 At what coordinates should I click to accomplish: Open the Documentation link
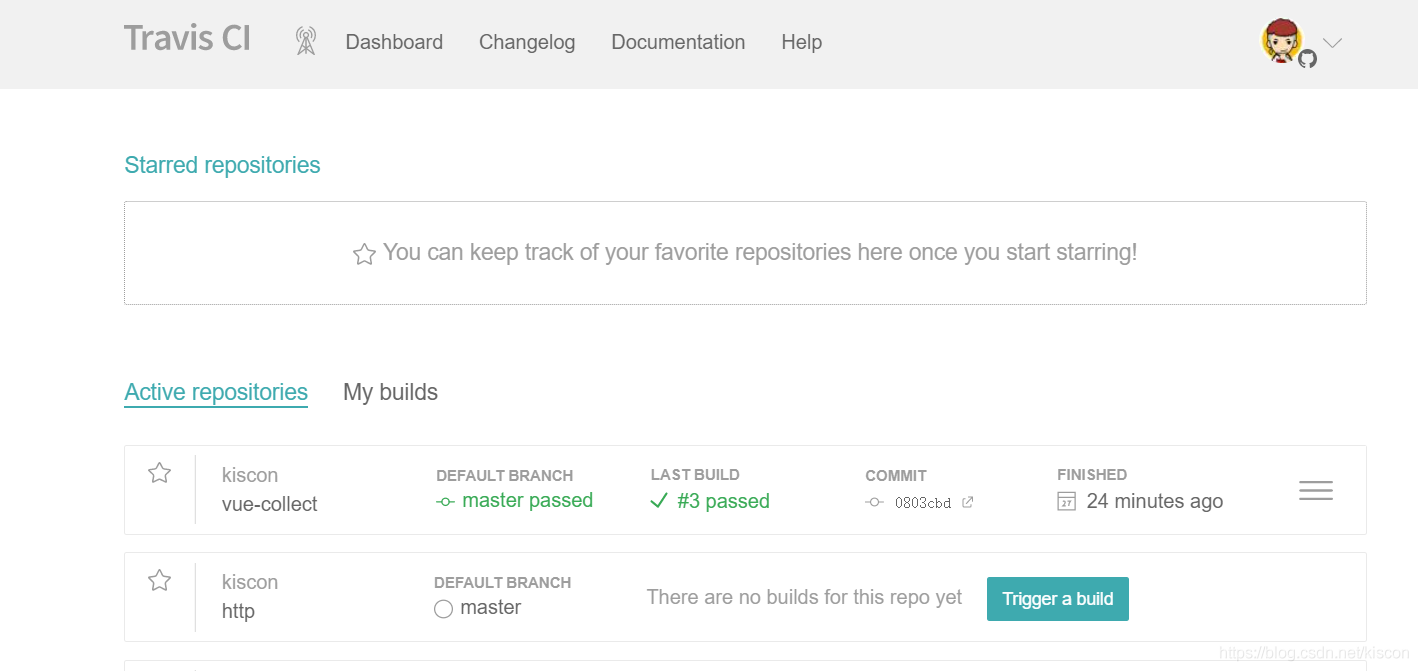pos(678,42)
